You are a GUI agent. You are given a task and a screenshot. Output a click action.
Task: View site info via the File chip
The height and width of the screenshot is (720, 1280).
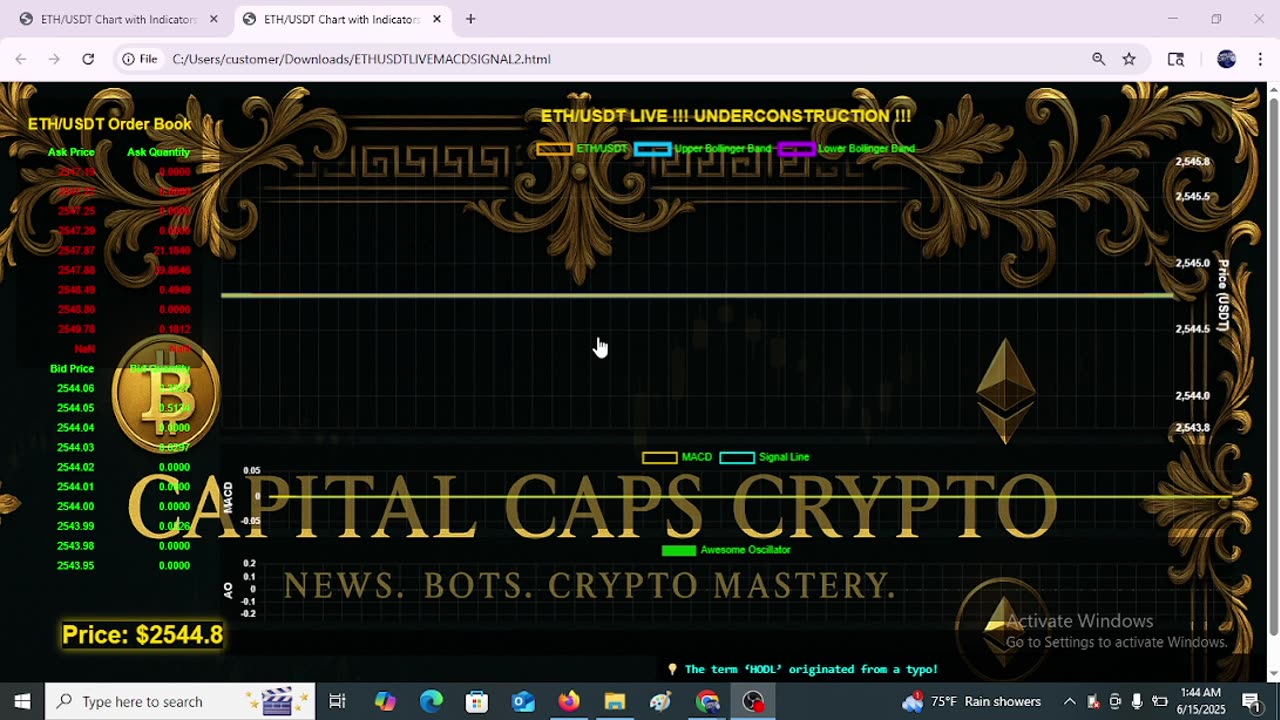coord(140,59)
